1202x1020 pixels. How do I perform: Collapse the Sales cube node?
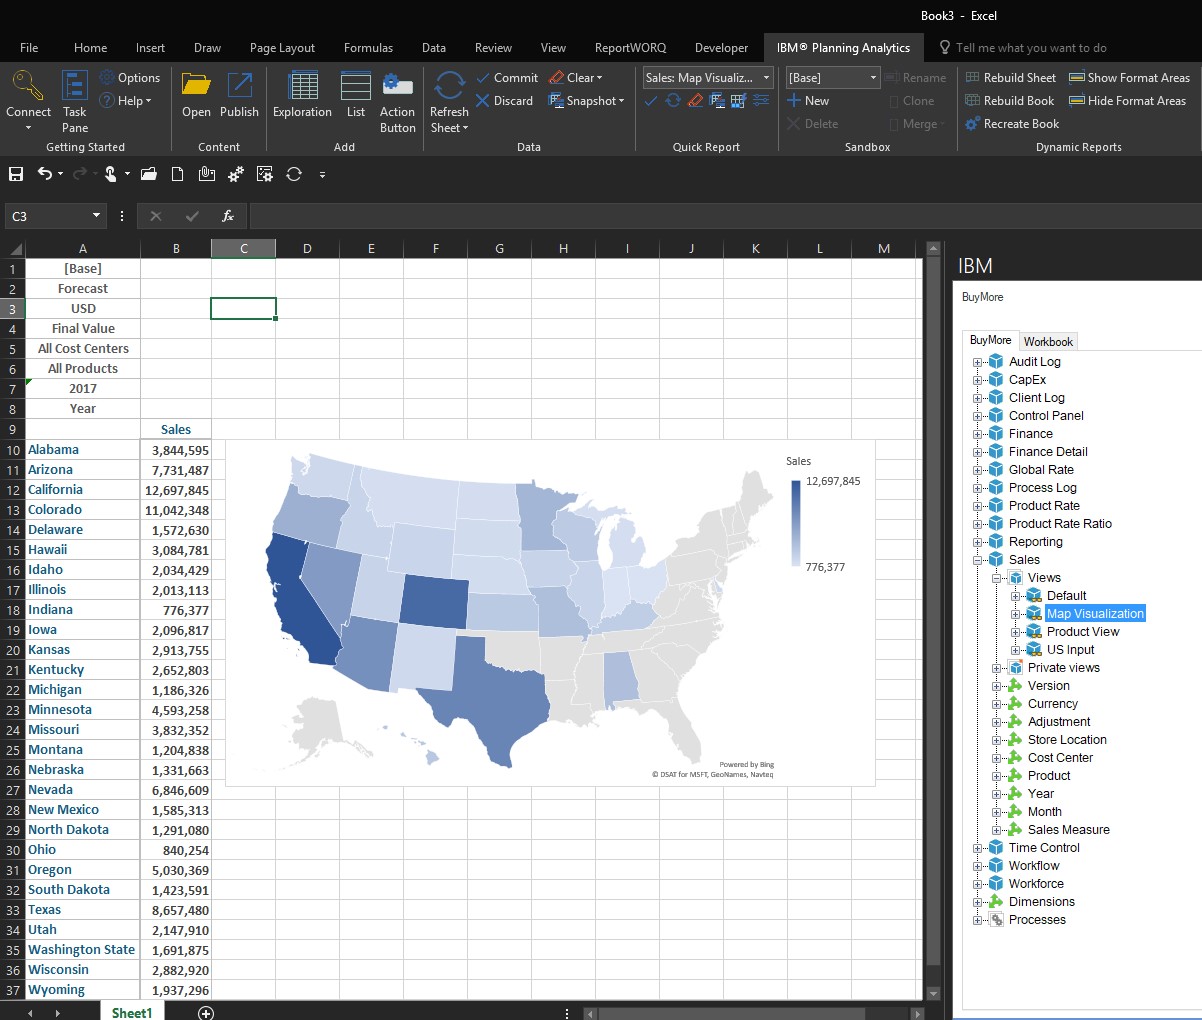point(978,560)
